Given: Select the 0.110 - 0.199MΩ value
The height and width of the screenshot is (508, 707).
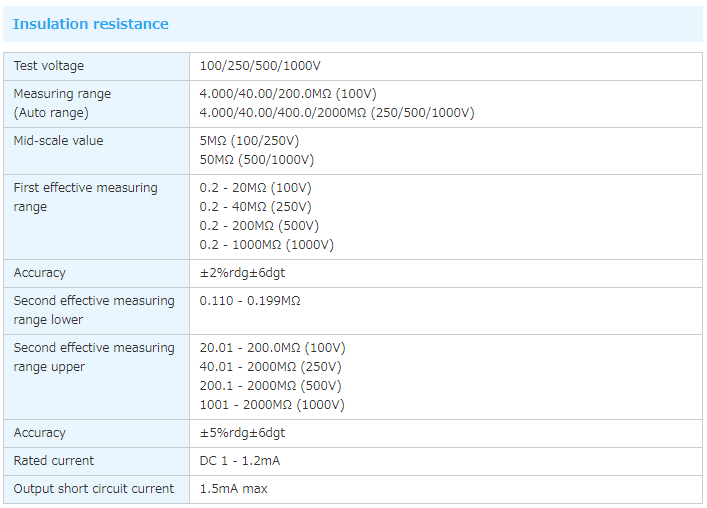Looking at the screenshot, I should tap(250, 301).
